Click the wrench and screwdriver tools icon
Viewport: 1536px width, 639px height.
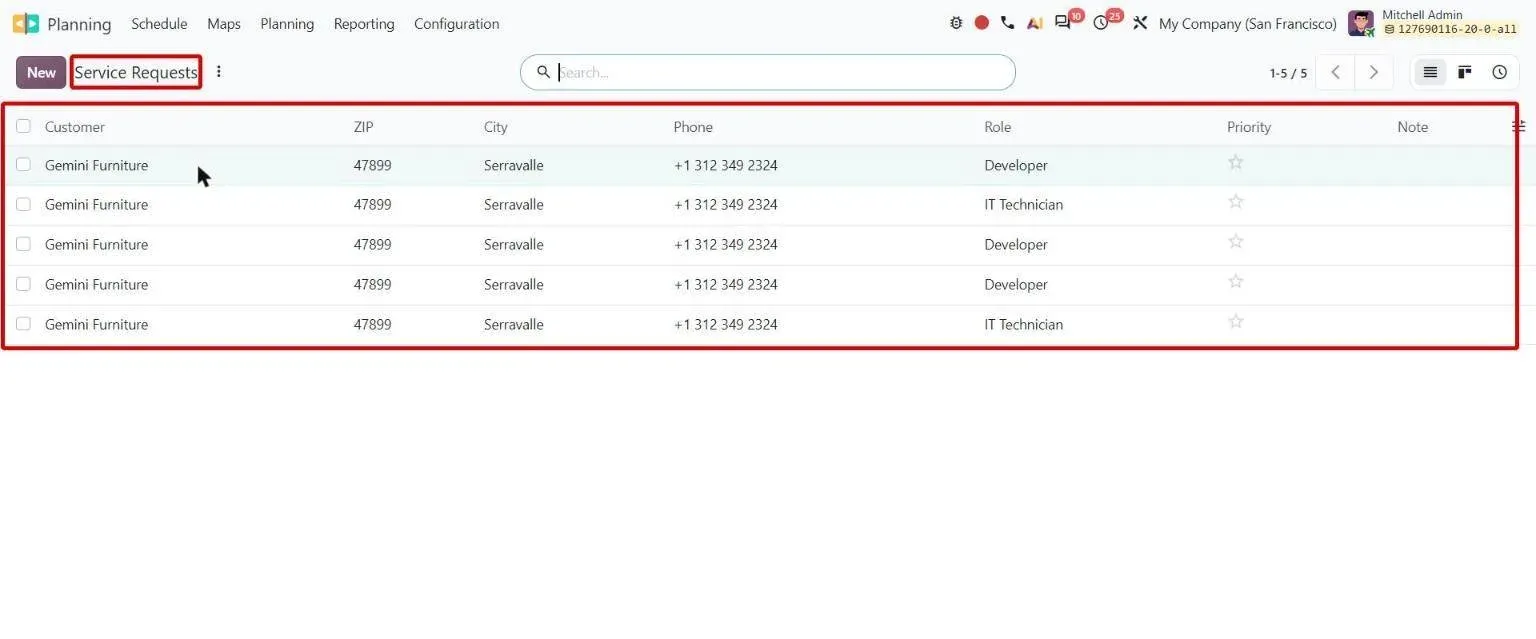click(x=1140, y=23)
